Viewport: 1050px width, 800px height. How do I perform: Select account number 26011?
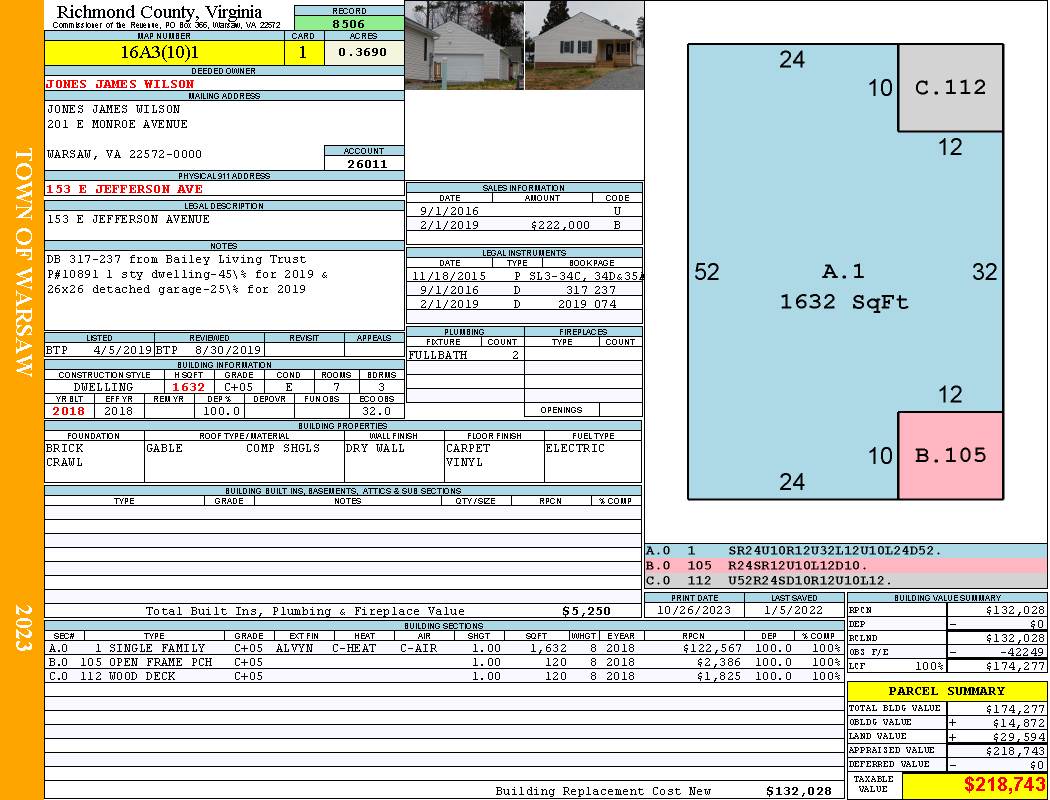coord(367,163)
